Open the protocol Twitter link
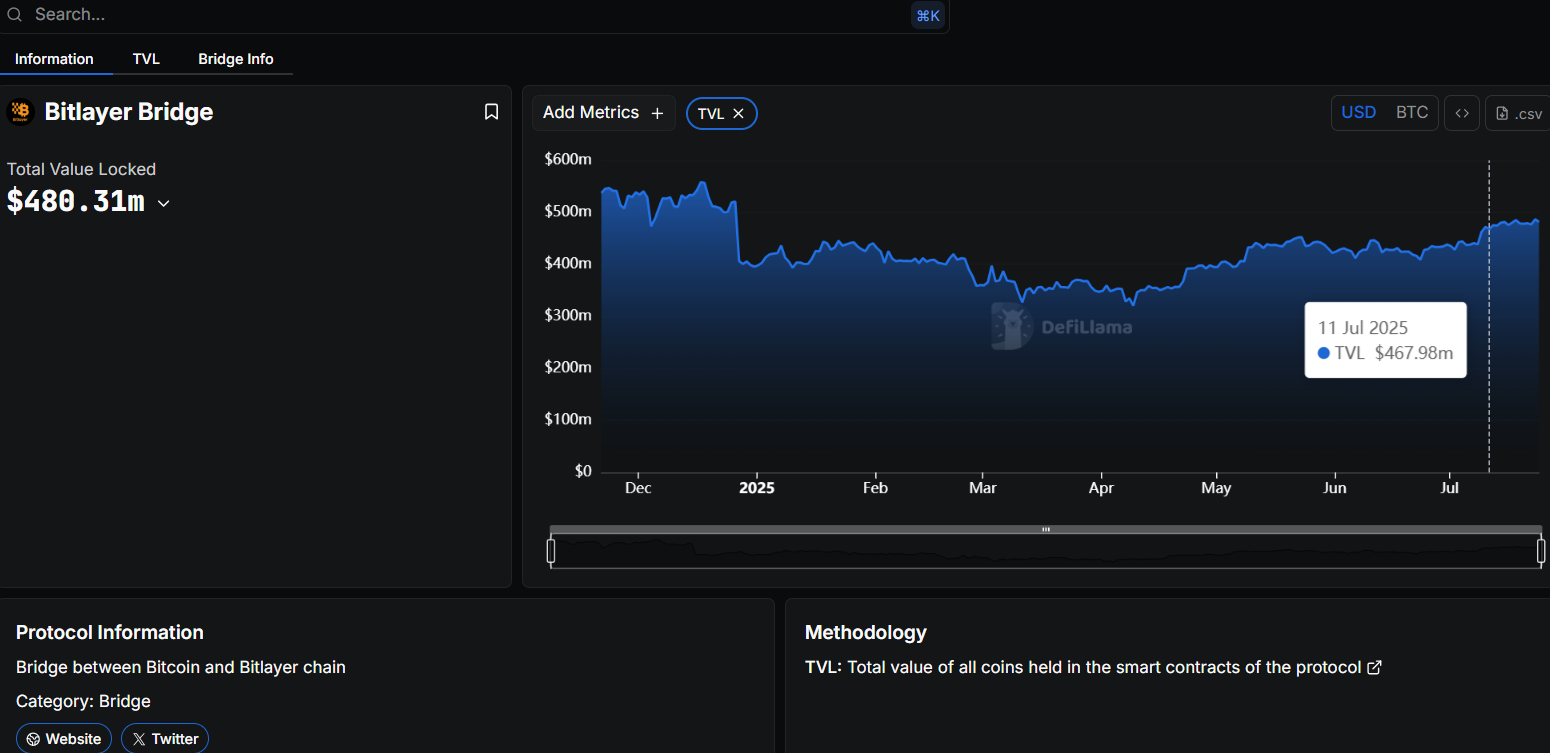 (x=165, y=739)
